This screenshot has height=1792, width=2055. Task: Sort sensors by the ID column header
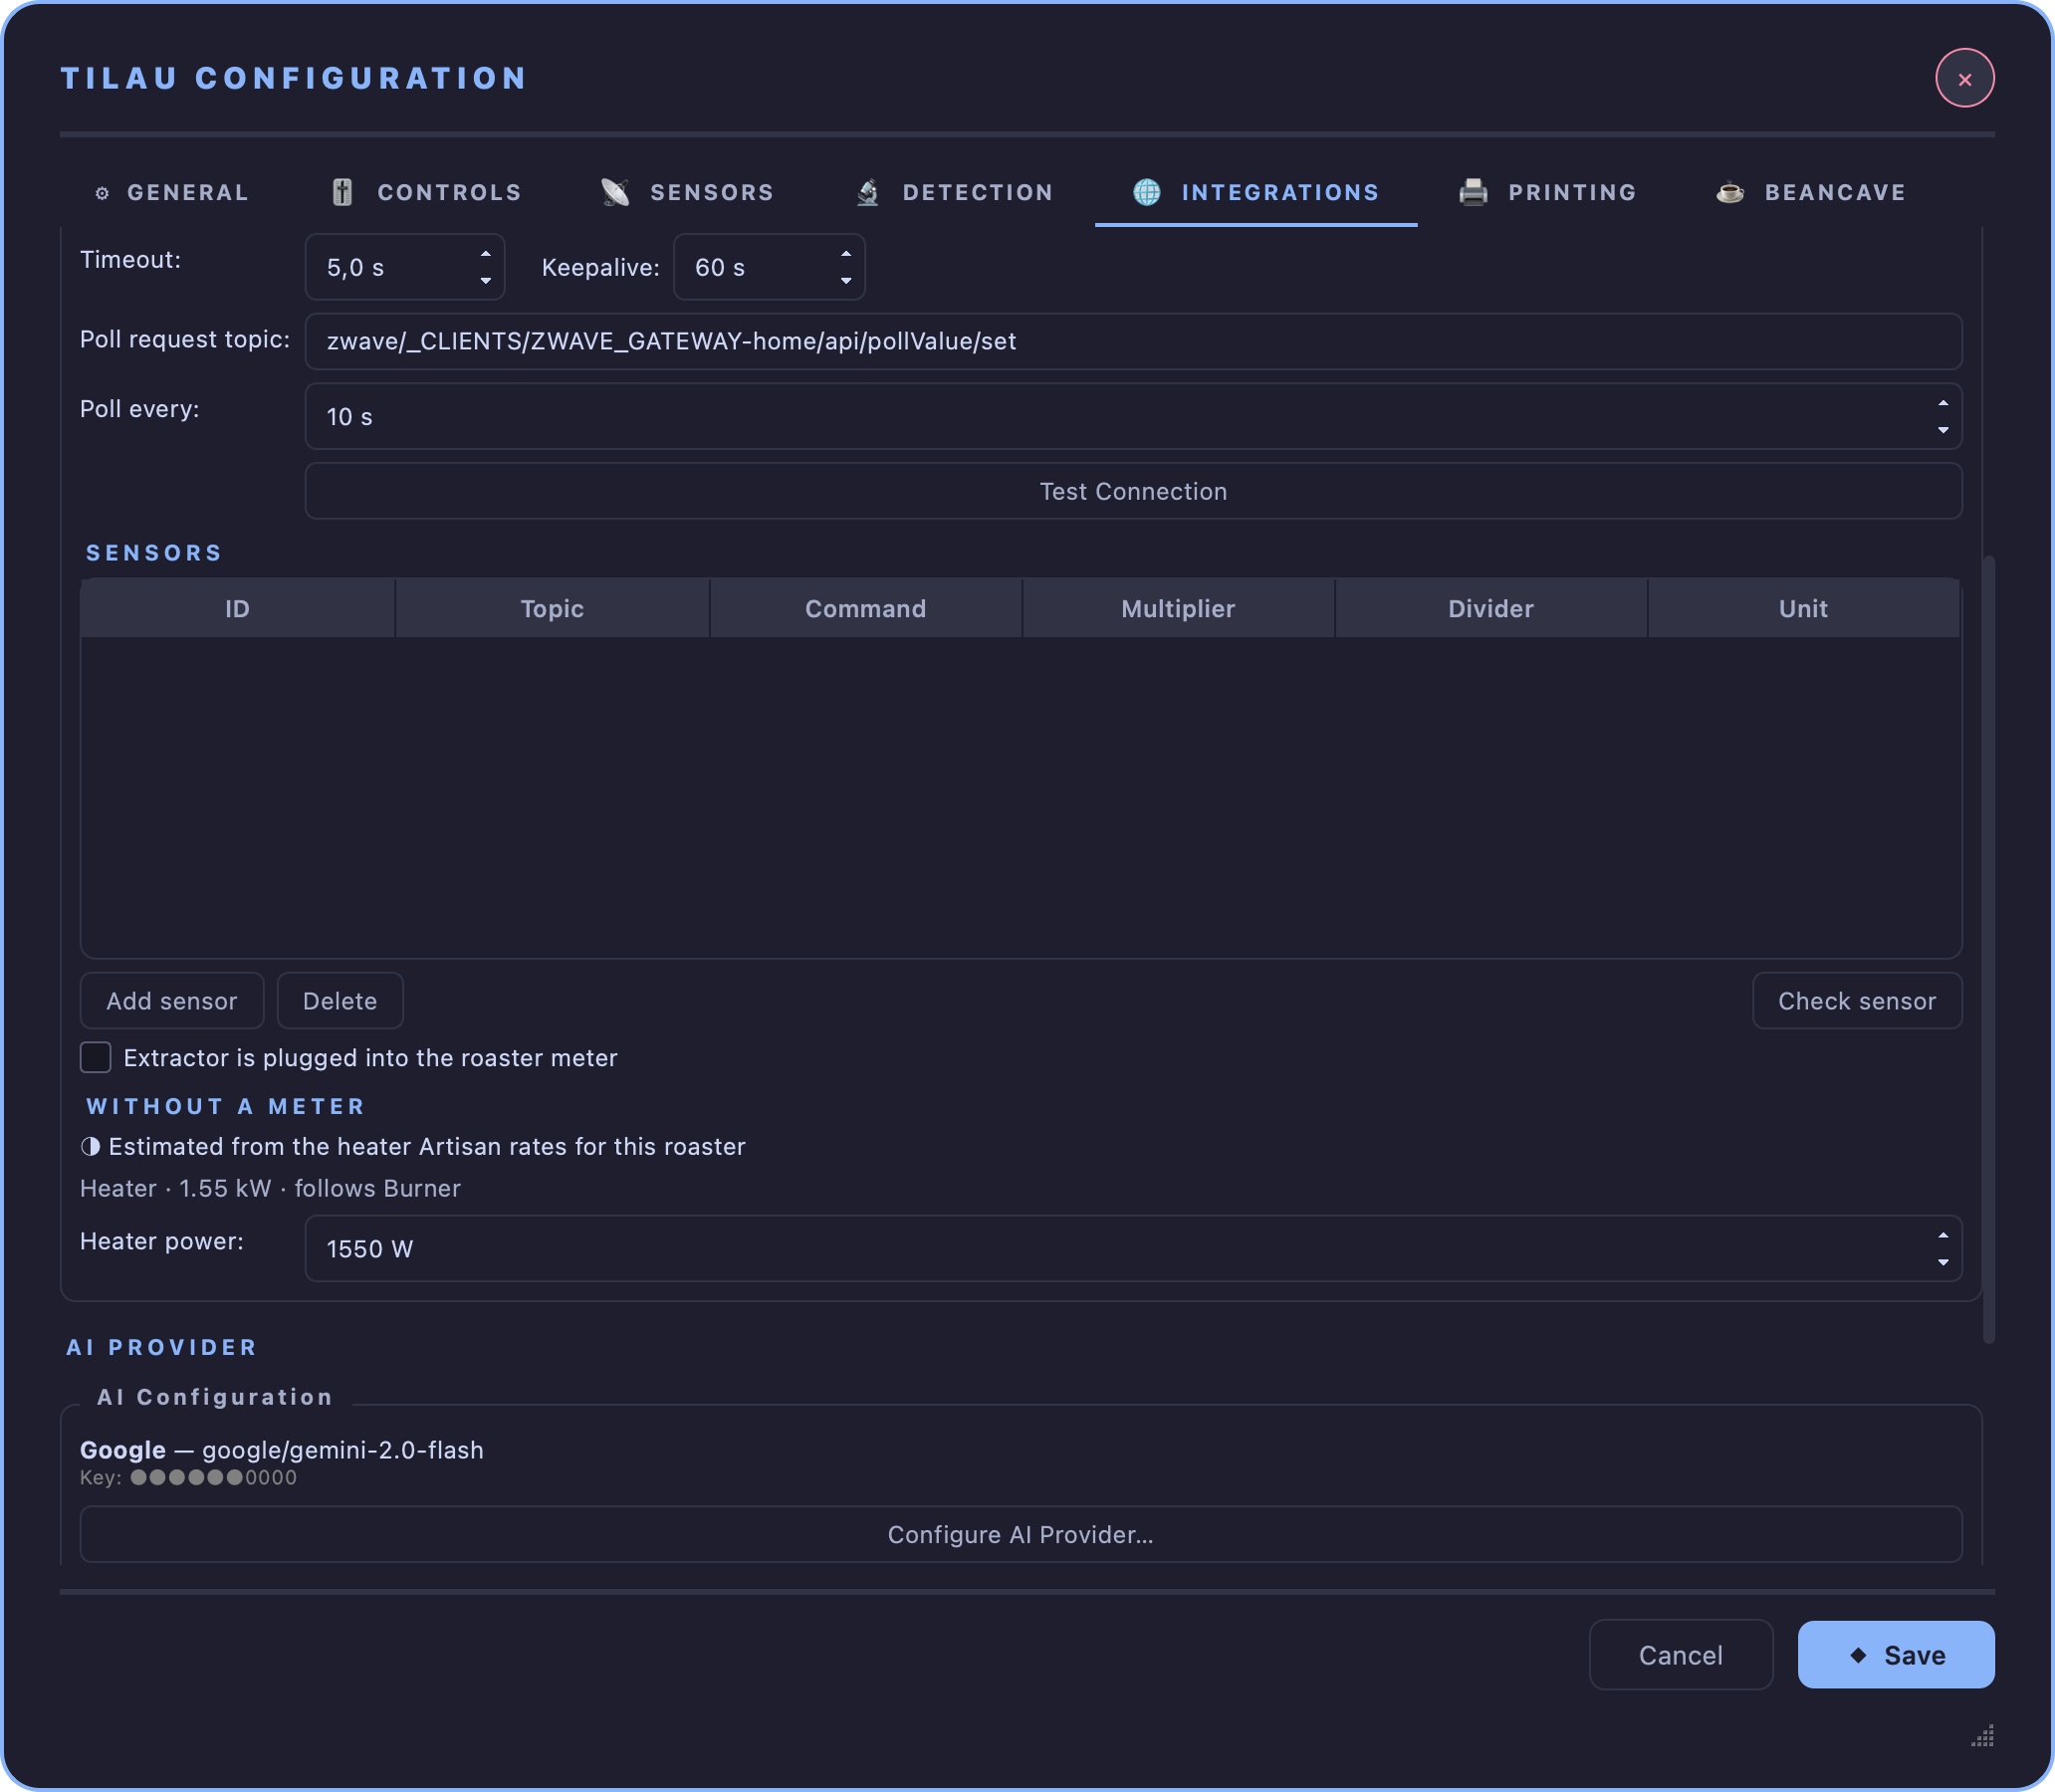pyautogui.click(x=237, y=608)
